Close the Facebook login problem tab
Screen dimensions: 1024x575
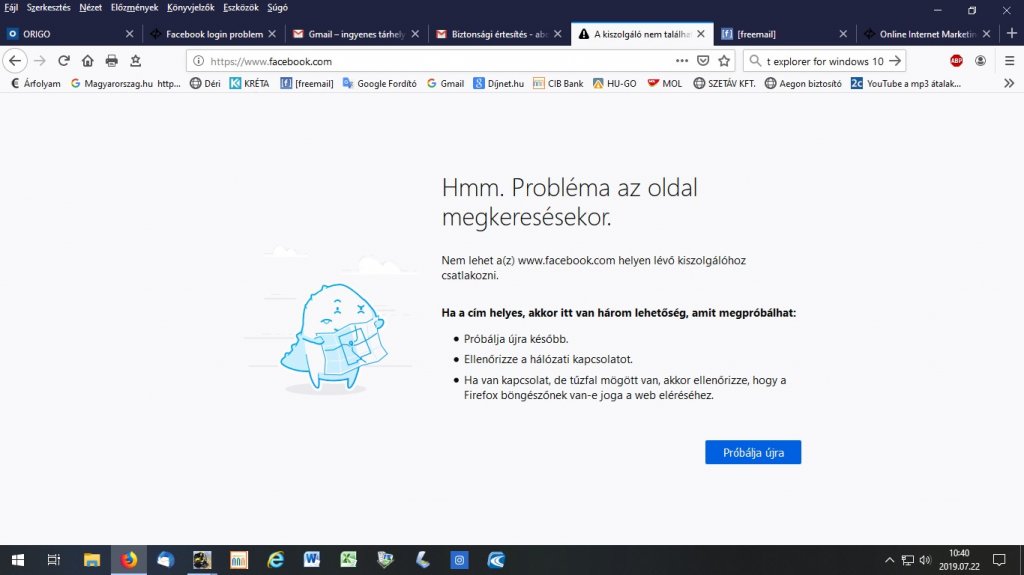(x=272, y=34)
